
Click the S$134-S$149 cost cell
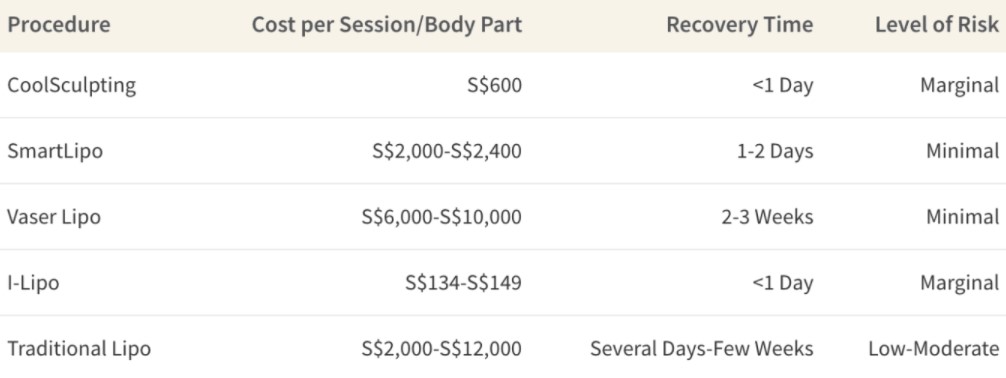coord(464,283)
